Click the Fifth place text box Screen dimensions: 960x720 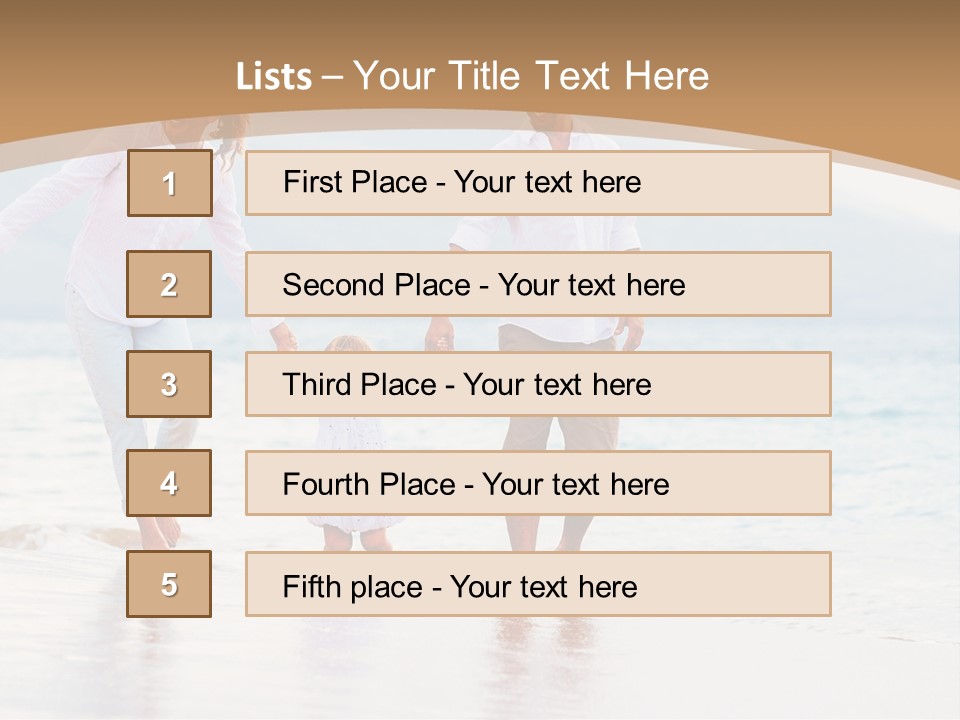pyautogui.click(x=538, y=584)
